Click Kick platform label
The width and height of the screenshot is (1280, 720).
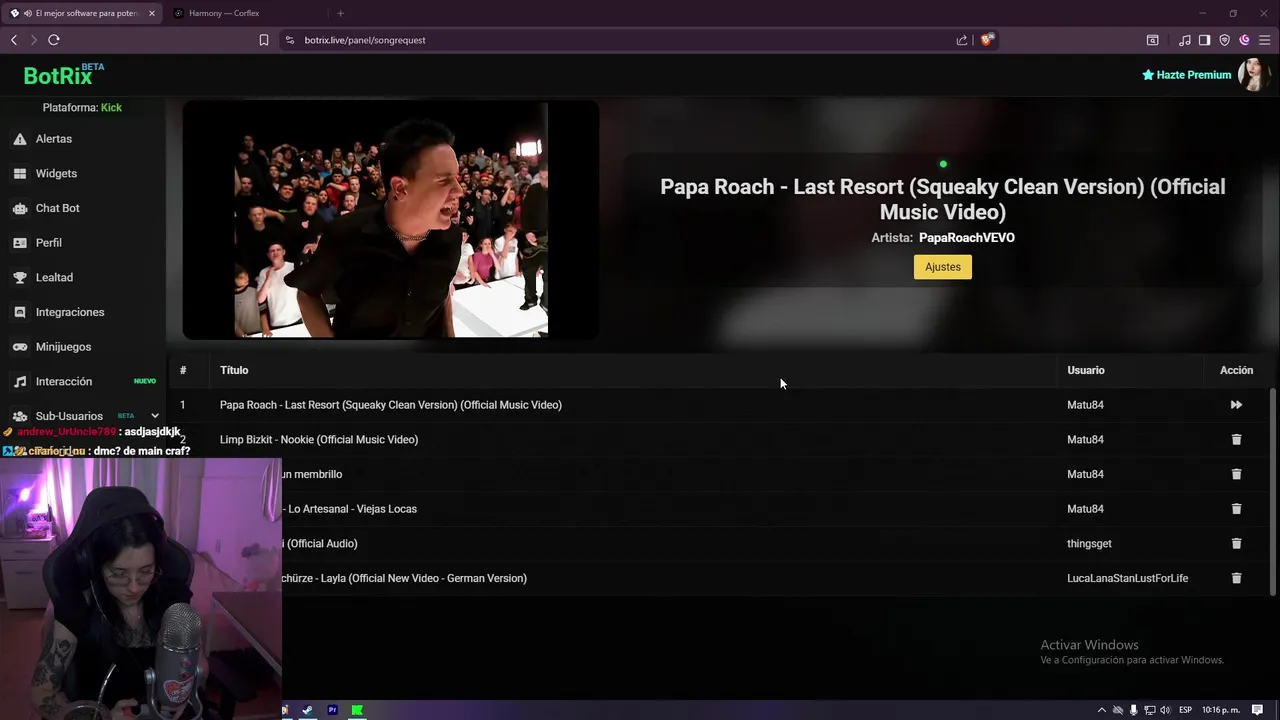tap(111, 108)
